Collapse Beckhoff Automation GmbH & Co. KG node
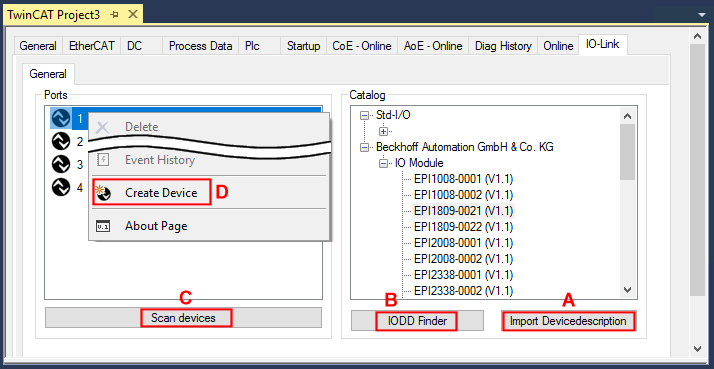The height and width of the screenshot is (369, 714). point(364,148)
